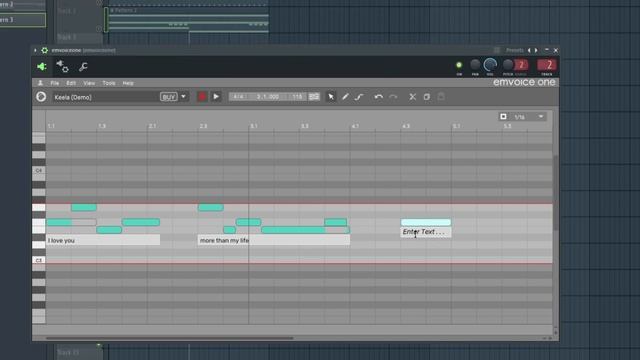
Task: Adjust the PITCH knob
Action: [508, 64]
